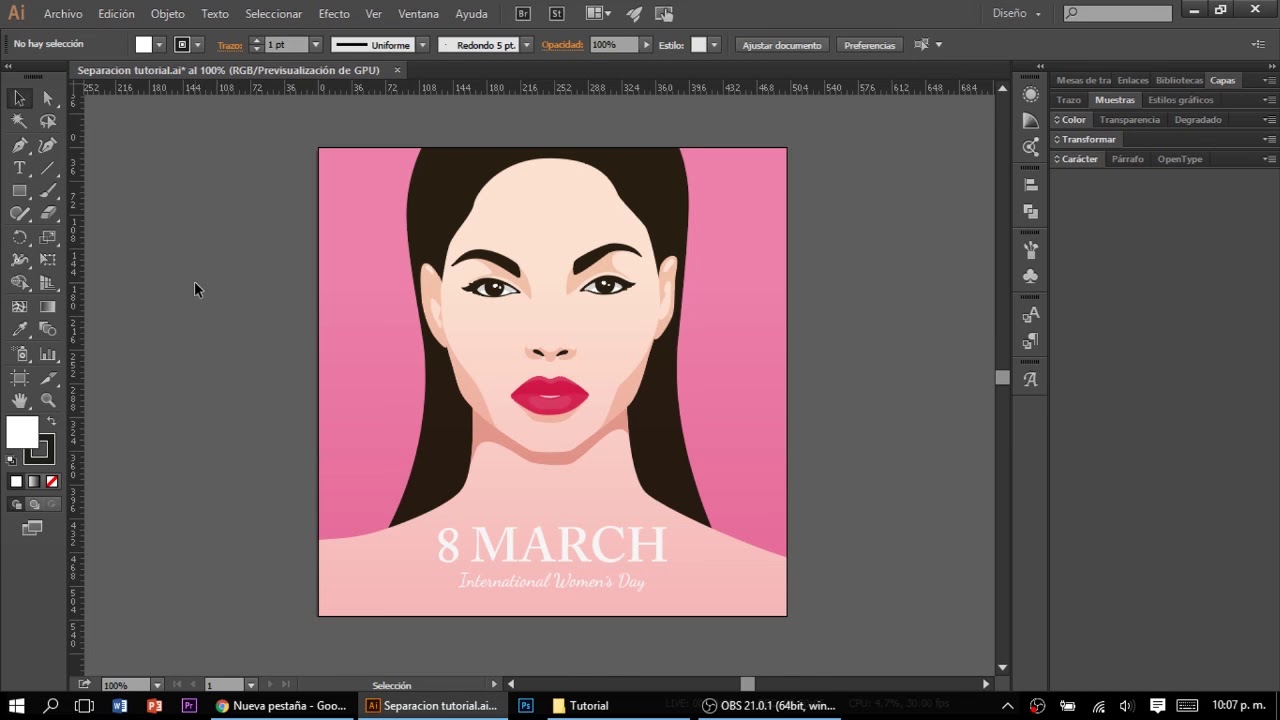This screenshot has width=1280, height=720.
Task: Select the Hand tool
Action: [x=19, y=400]
